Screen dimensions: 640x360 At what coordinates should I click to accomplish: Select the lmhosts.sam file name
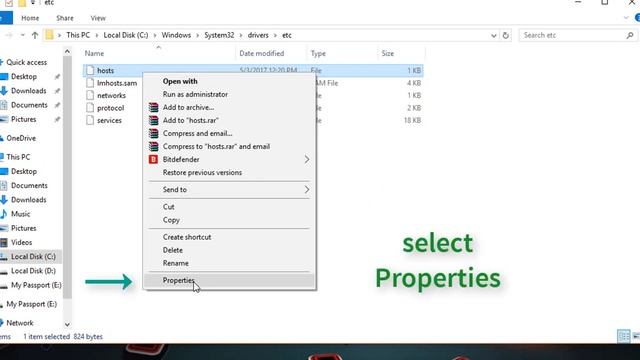[117, 83]
